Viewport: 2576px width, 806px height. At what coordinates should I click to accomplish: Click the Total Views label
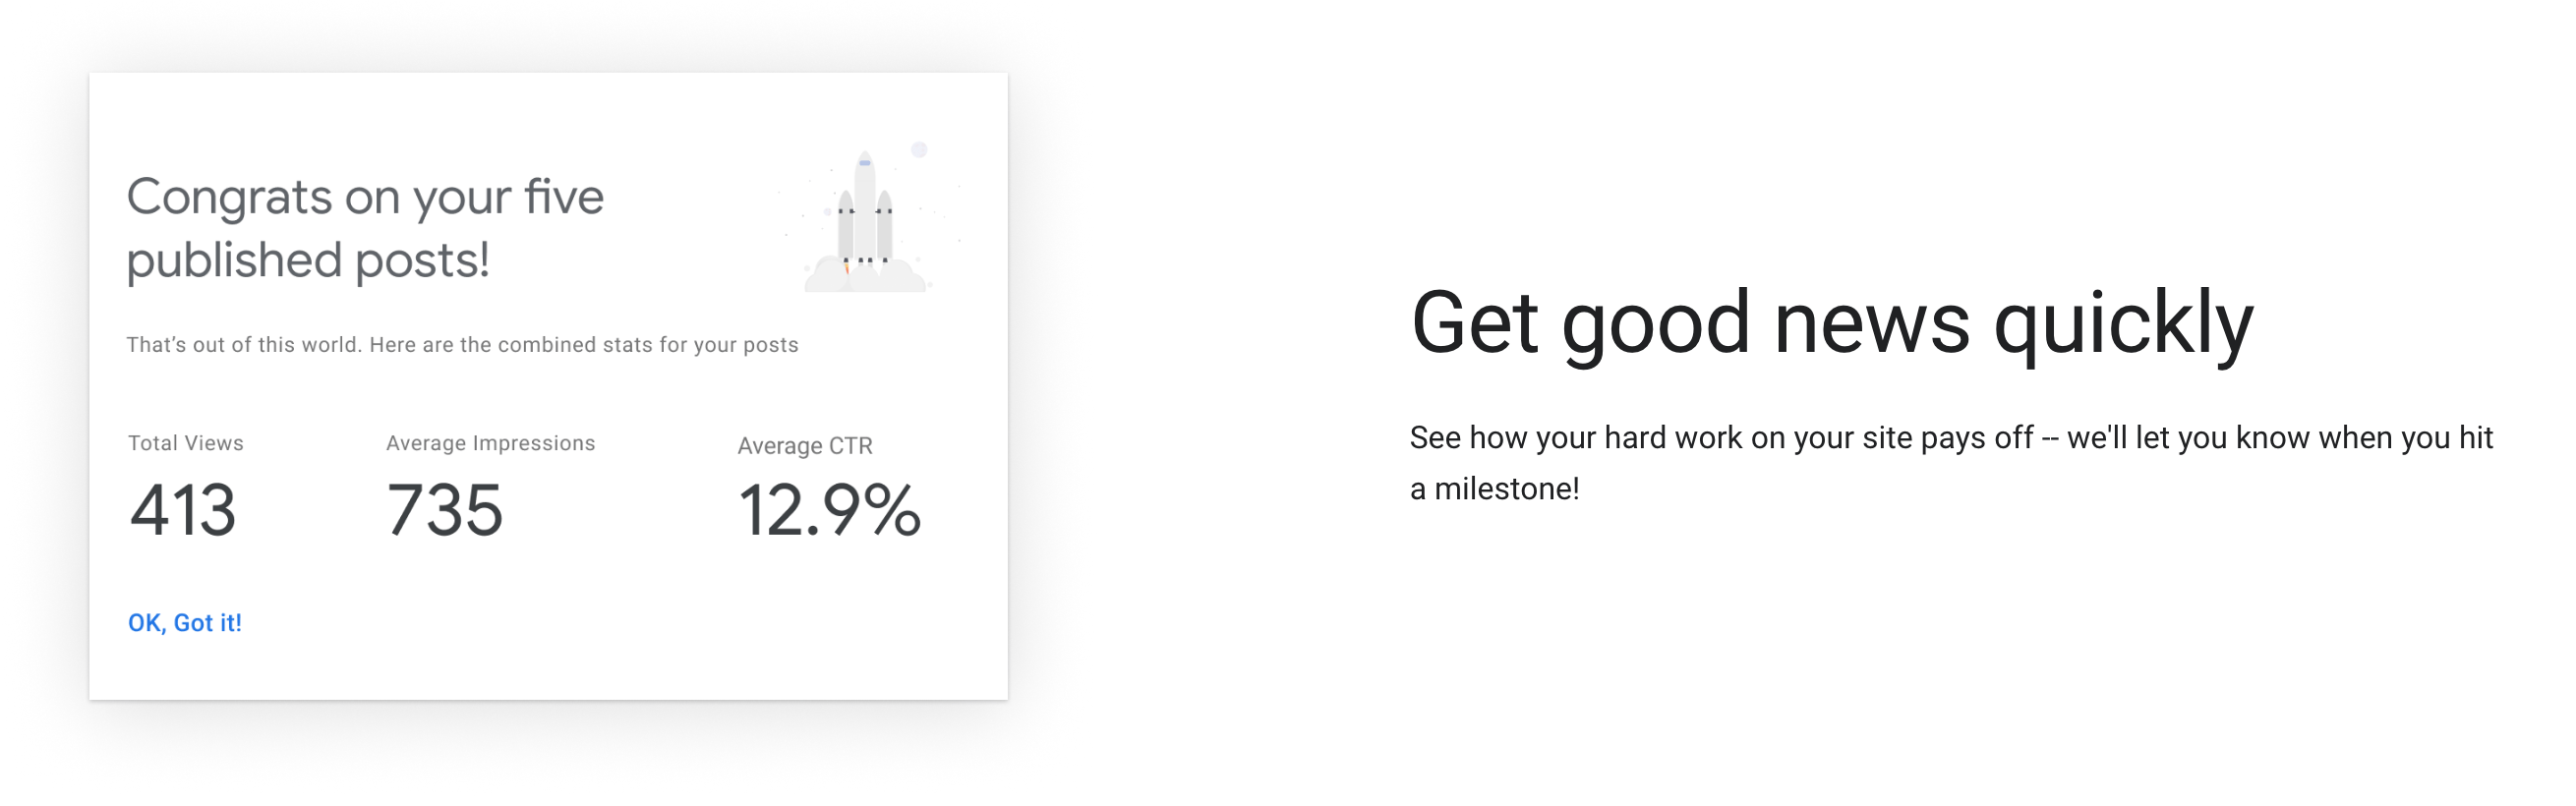[x=186, y=443]
